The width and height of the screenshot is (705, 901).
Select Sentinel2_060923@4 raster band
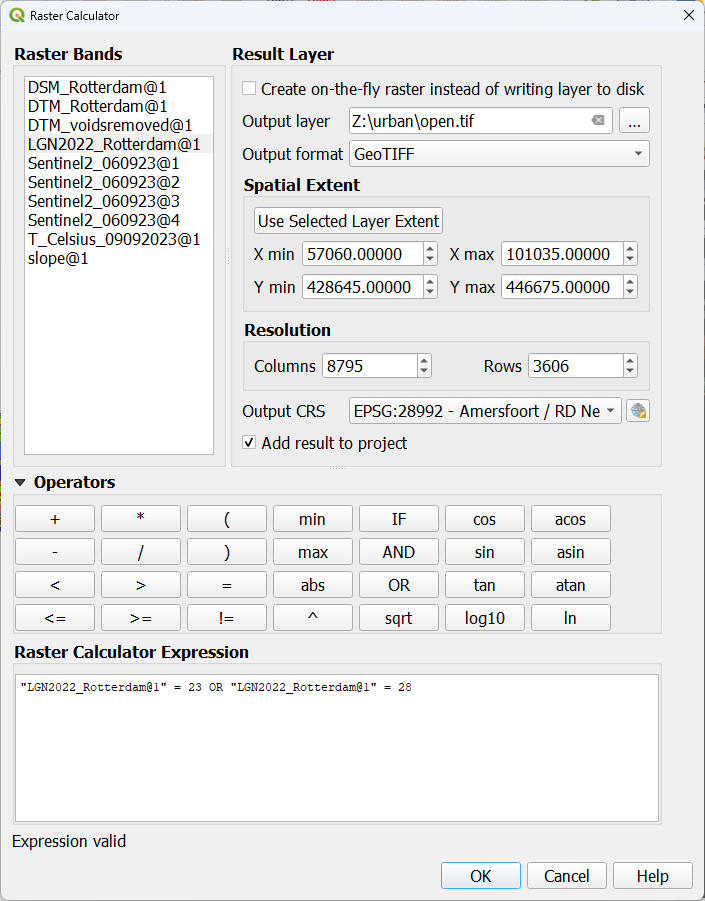pyautogui.click(x=119, y=220)
